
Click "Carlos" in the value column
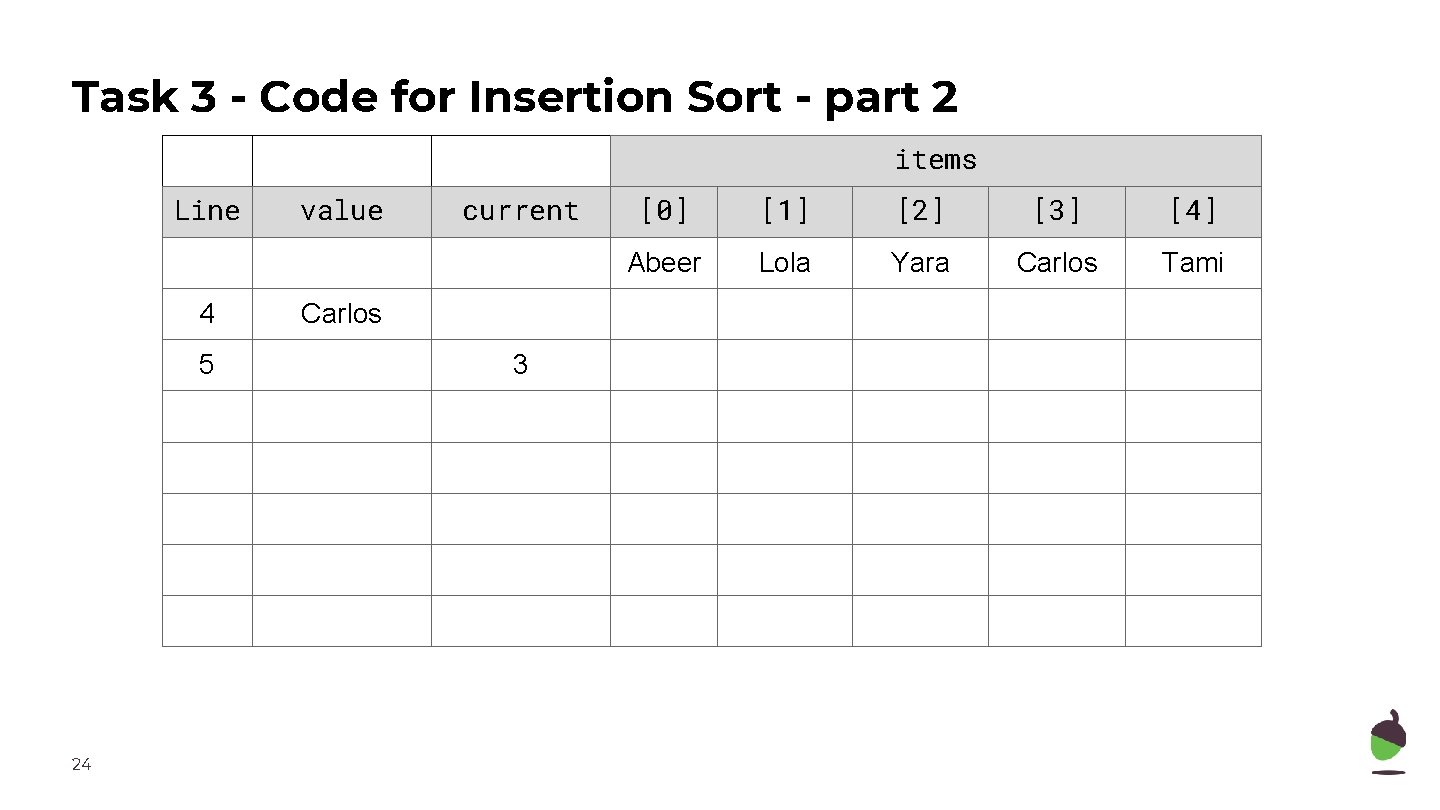[341, 314]
